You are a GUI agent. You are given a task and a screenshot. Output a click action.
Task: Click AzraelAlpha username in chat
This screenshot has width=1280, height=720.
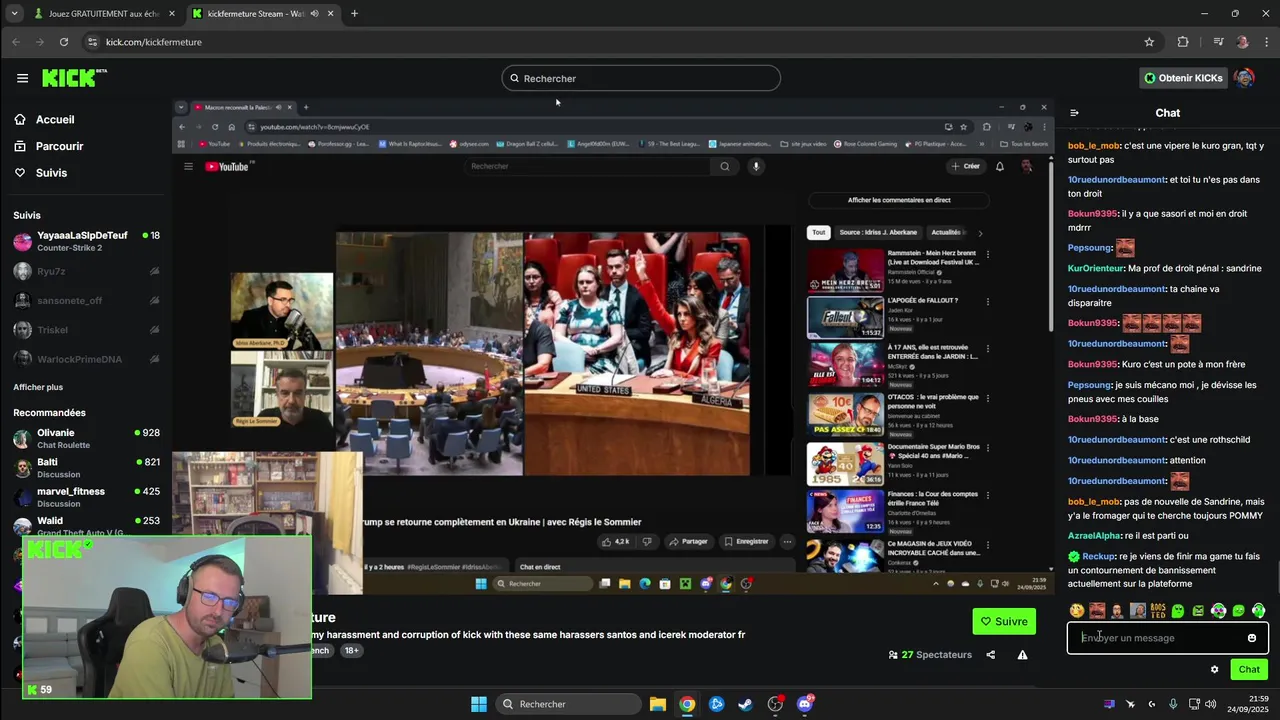point(1094,536)
